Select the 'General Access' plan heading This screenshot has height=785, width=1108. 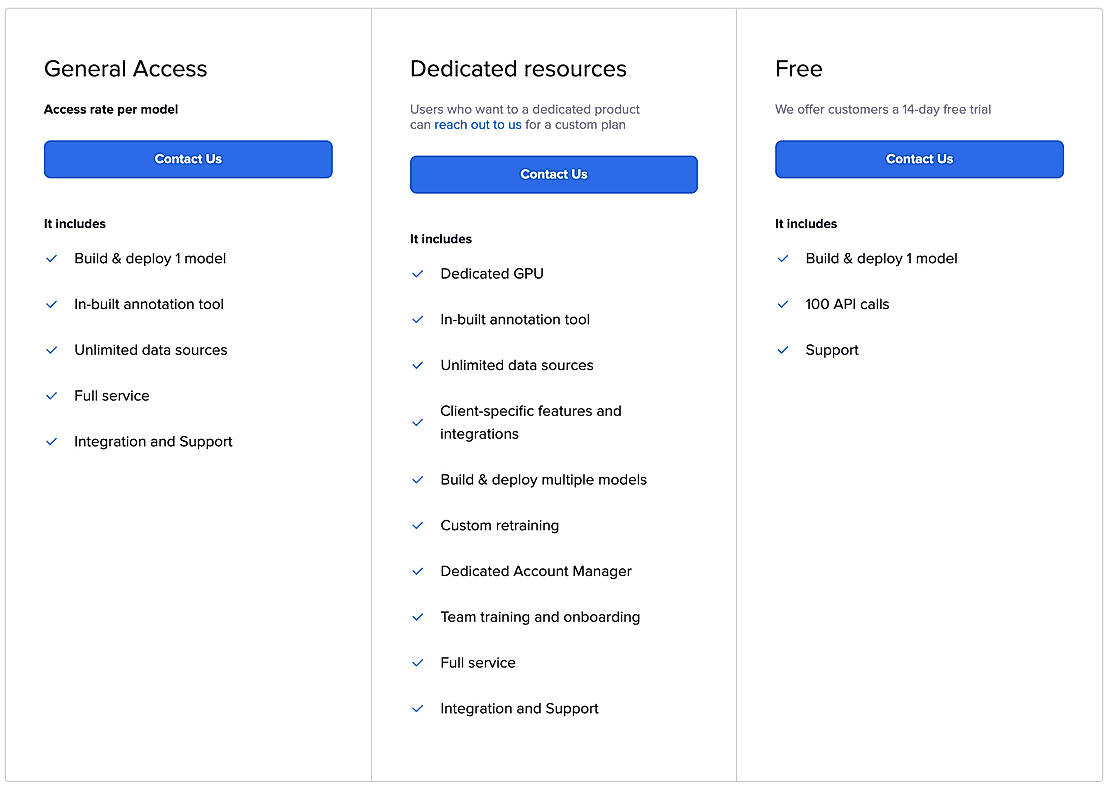point(125,69)
